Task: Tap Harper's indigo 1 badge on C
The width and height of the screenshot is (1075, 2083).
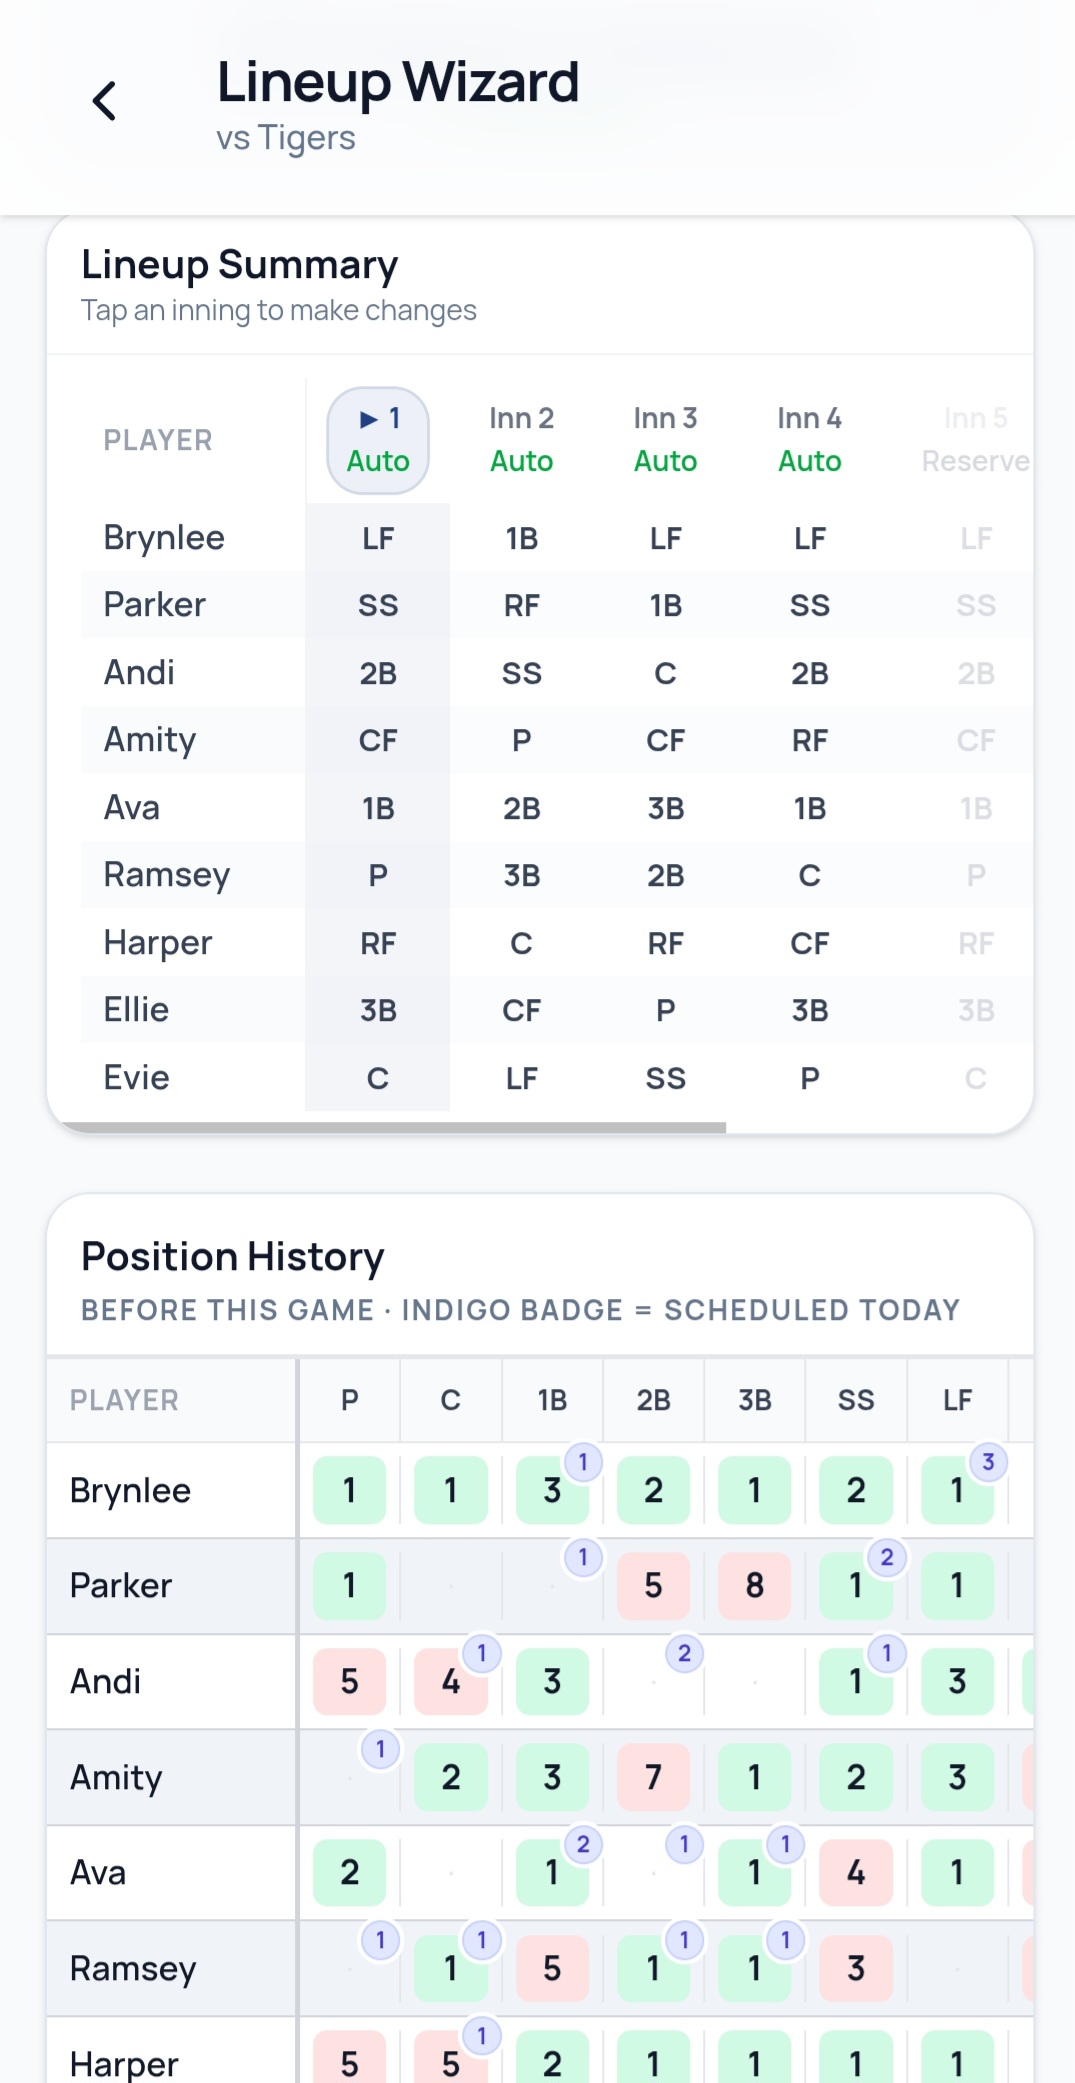Action: point(482,2035)
